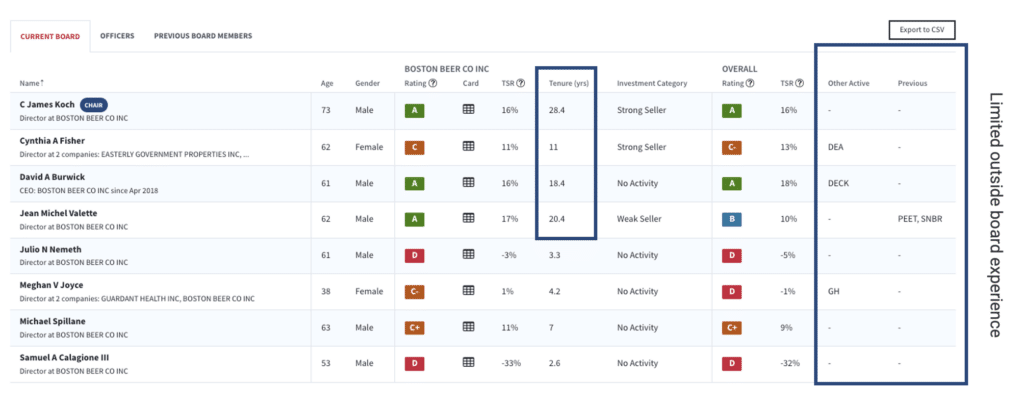This screenshot has width=1024, height=405.
Task: Click the age value 38
Action: [325, 291]
